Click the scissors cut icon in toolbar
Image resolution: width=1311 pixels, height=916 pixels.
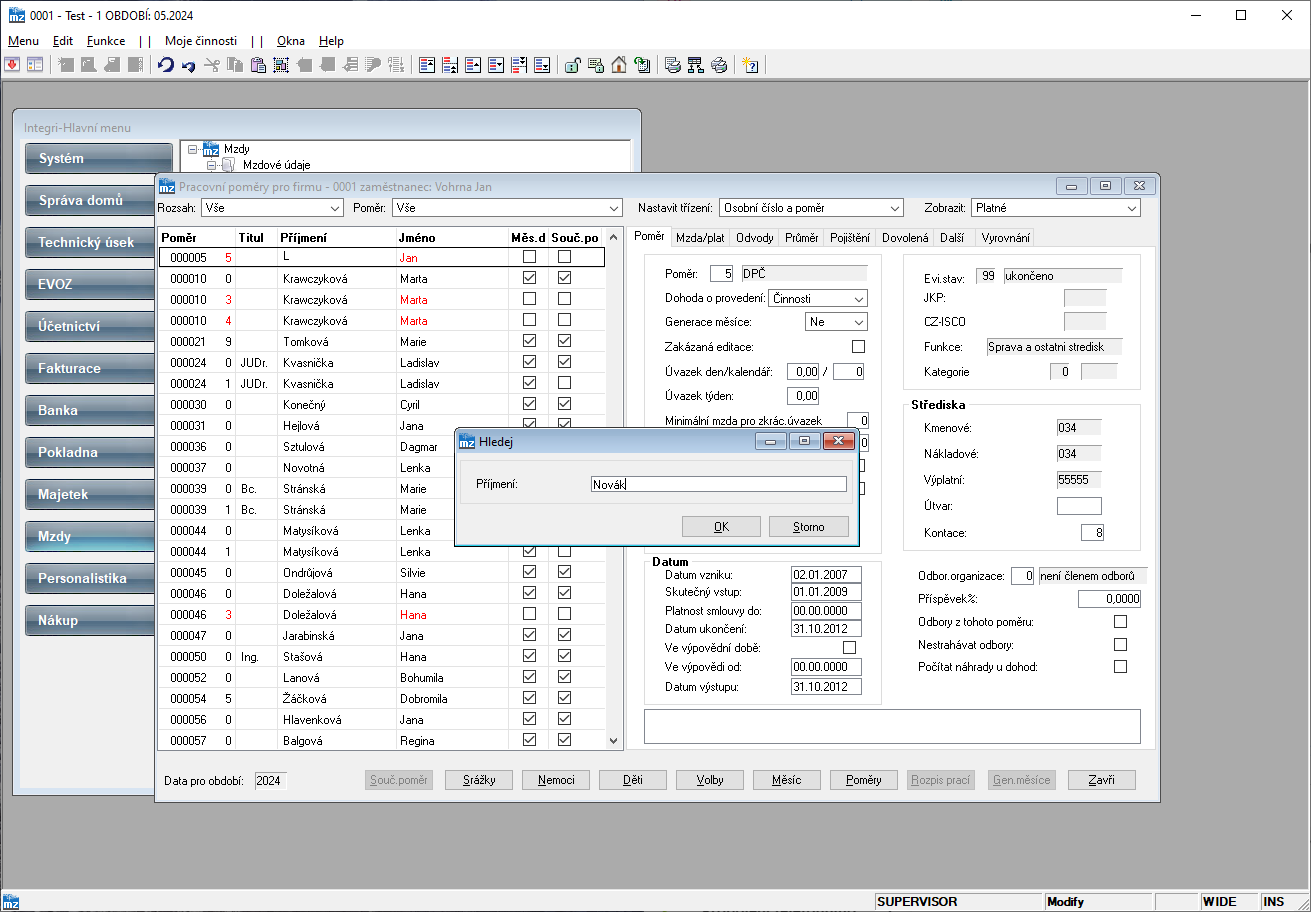click(x=211, y=65)
